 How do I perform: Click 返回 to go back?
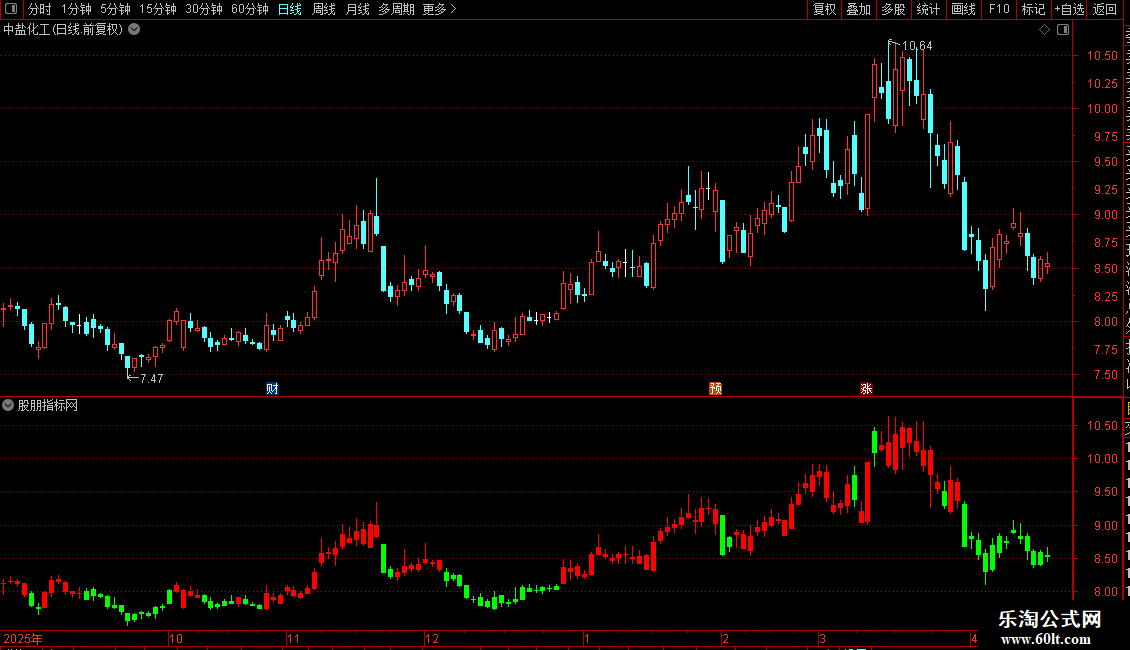pos(1104,9)
